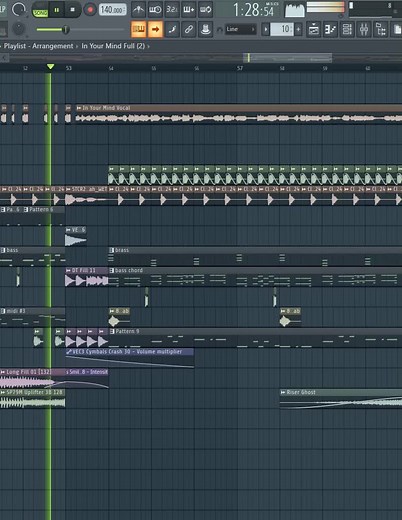This screenshot has height=520, width=402.
Task: Stop the song playback
Action: tap(72, 10)
